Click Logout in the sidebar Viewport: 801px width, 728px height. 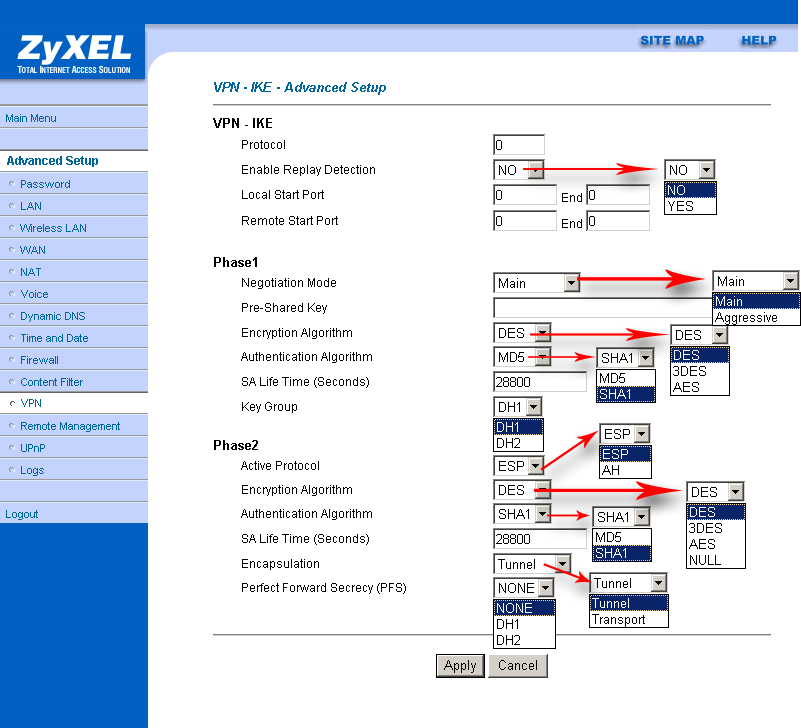[x=21, y=514]
